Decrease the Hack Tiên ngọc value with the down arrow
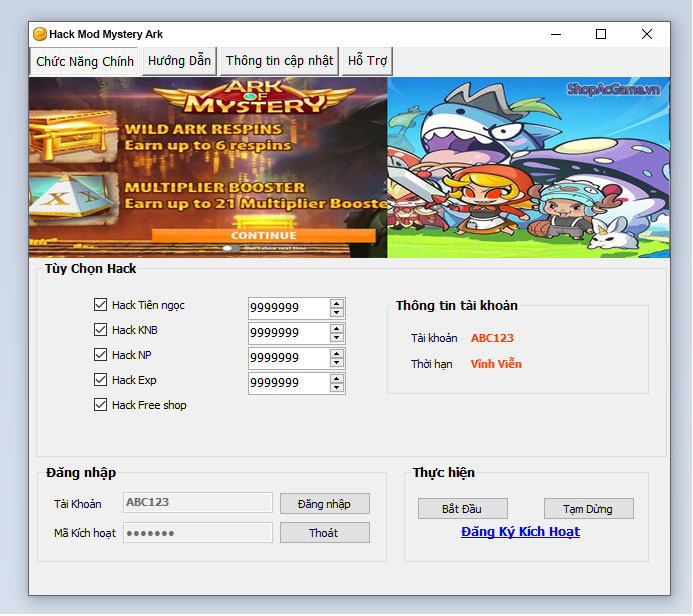 click(337, 312)
